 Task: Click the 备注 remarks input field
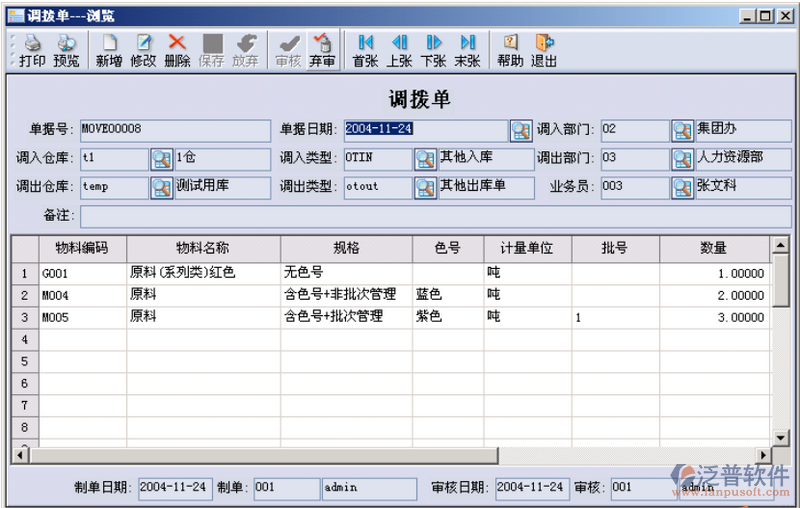pyautogui.click(x=435, y=216)
